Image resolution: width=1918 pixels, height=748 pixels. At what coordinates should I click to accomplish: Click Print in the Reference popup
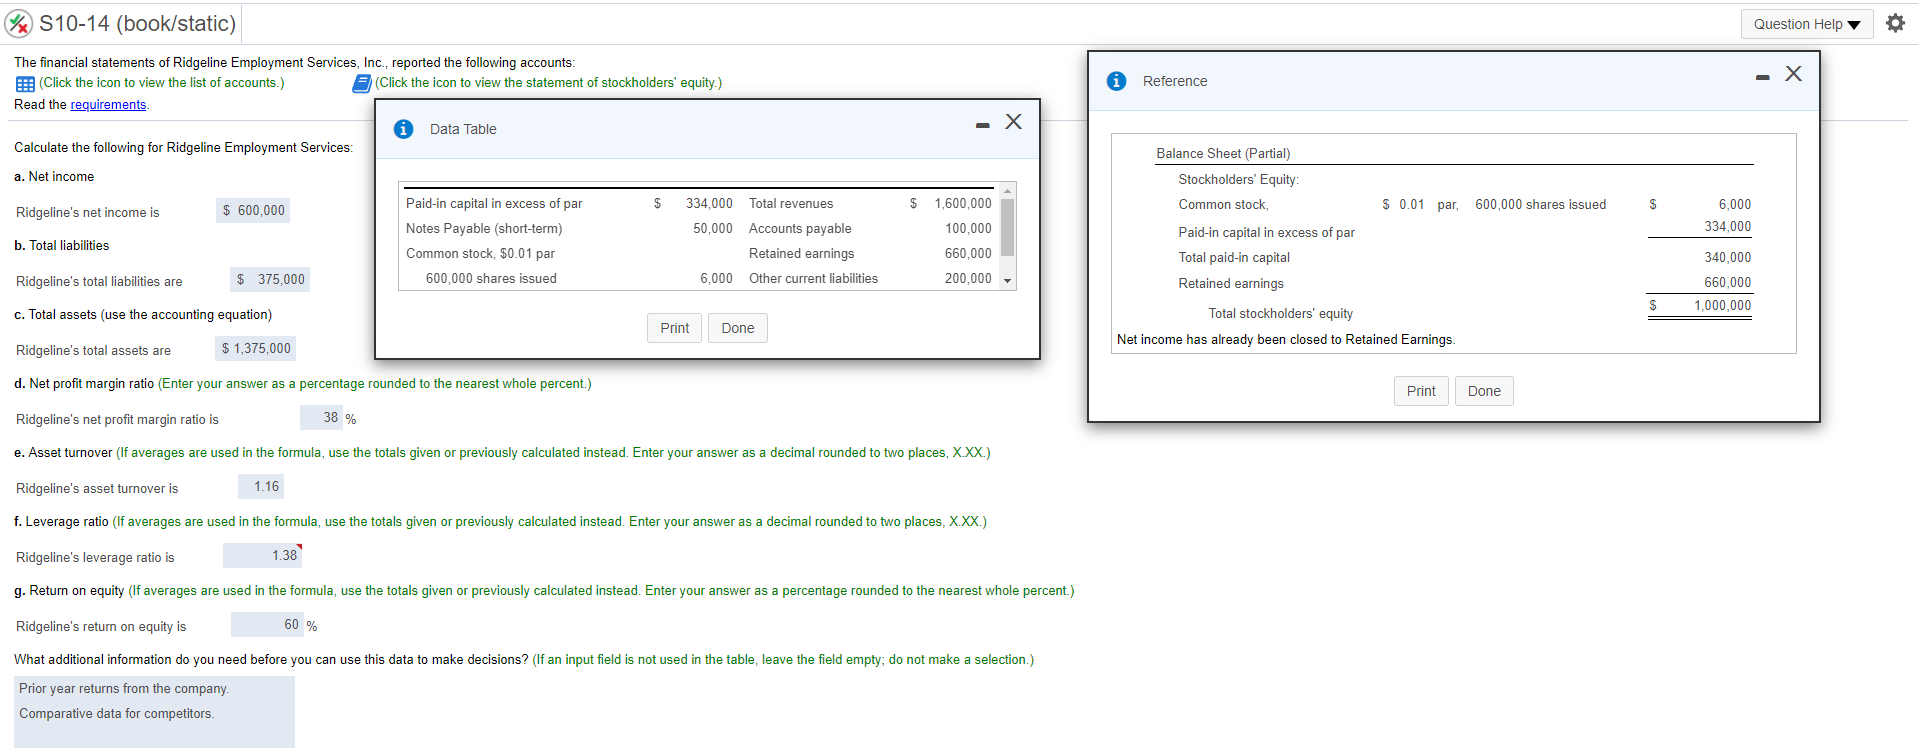1421,391
